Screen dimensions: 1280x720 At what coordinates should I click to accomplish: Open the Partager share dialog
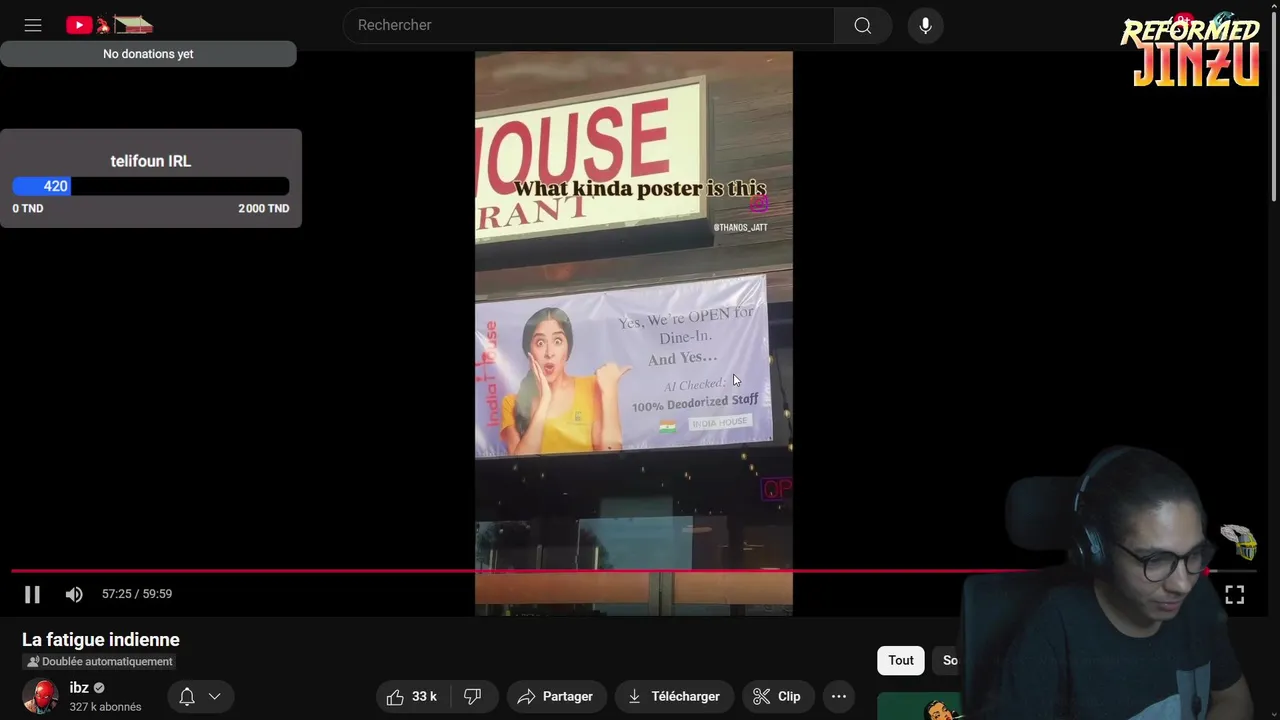(x=556, y=696)
